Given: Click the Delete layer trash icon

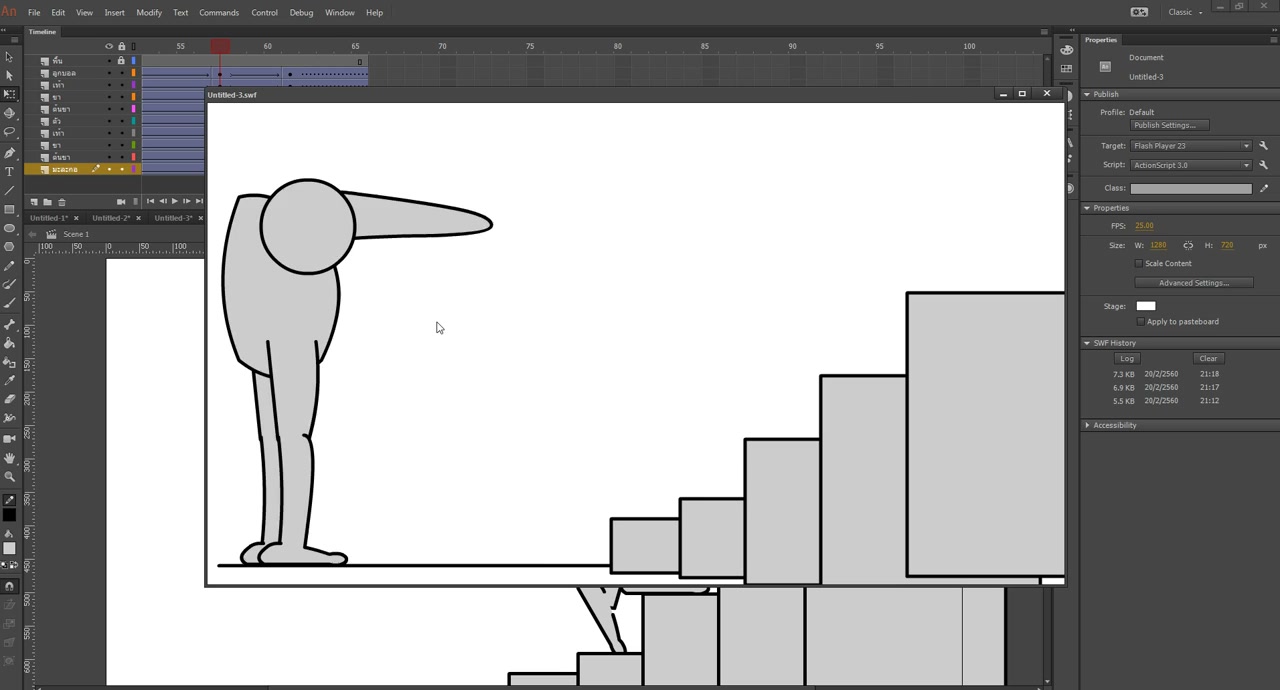Looking at the screenshot, I should [x=61, y=202].
